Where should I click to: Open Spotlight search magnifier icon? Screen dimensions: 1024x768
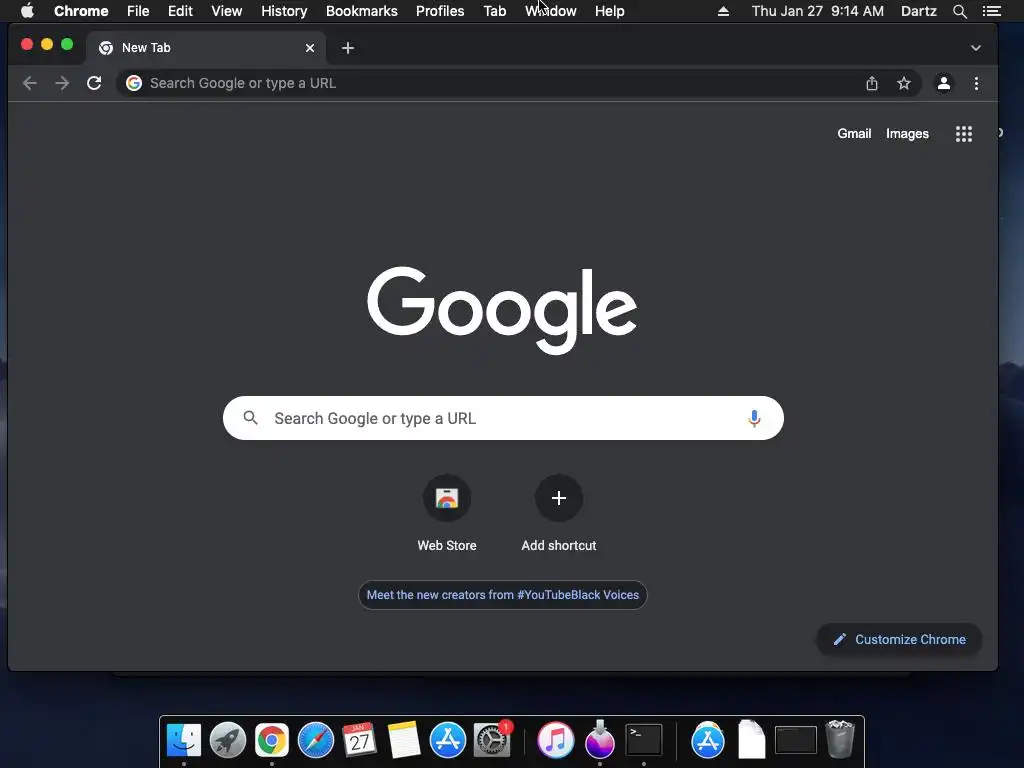coord(960,11)
